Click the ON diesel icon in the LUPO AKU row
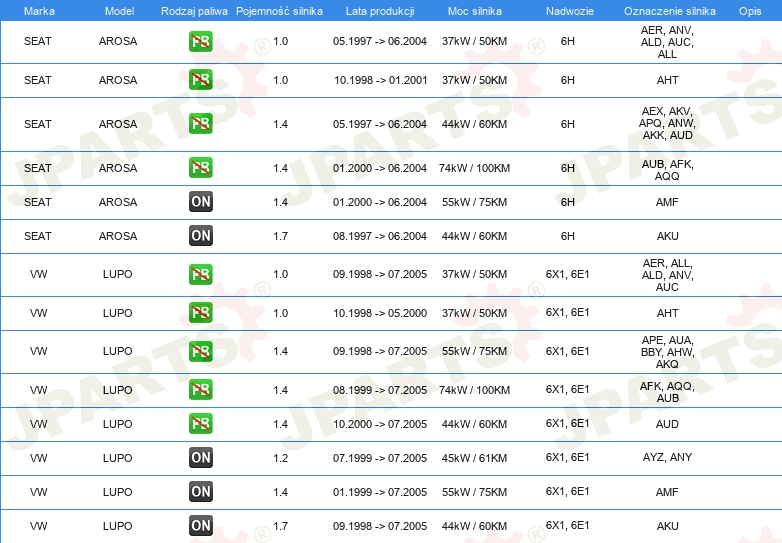The height and width of the screenshot is (543, 782). [200, 525]
